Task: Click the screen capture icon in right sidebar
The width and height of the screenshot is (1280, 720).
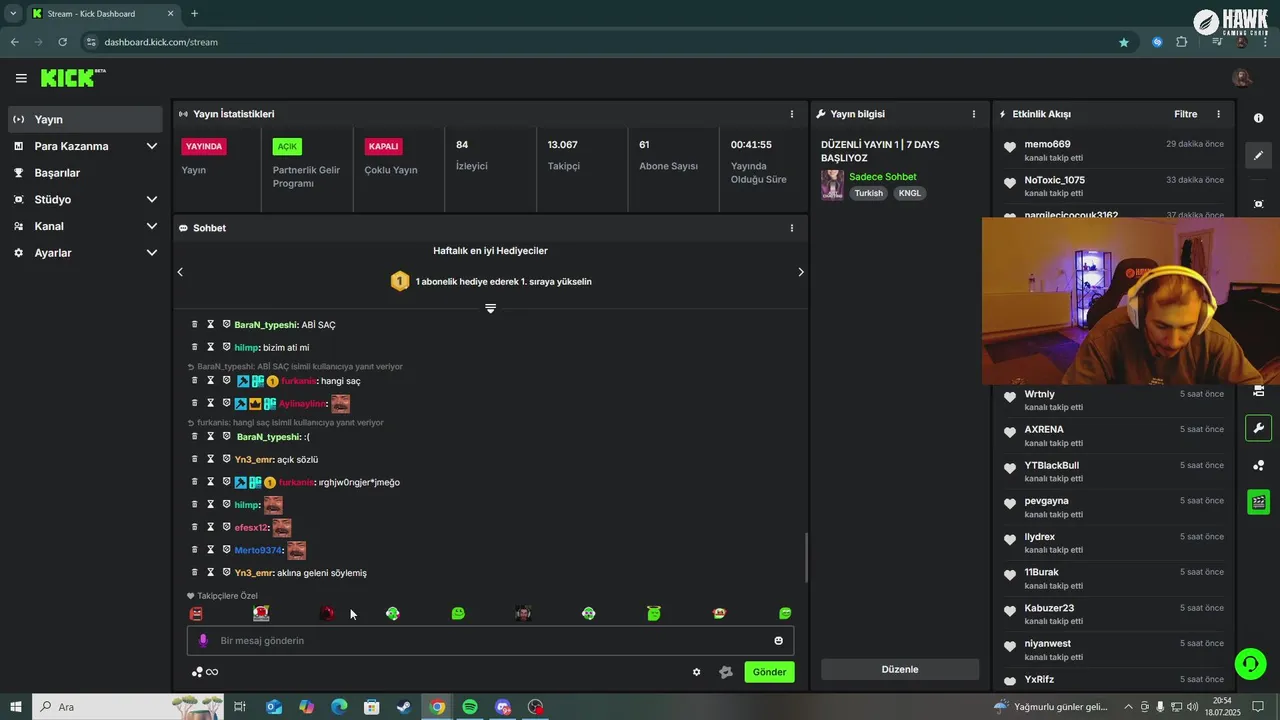Action: 1258,203
